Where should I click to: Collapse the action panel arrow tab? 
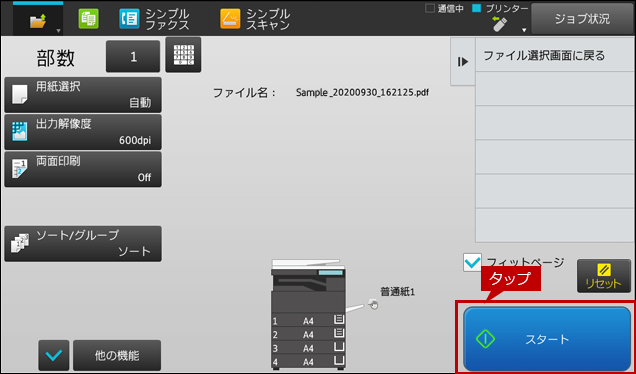tap(463, 62)
